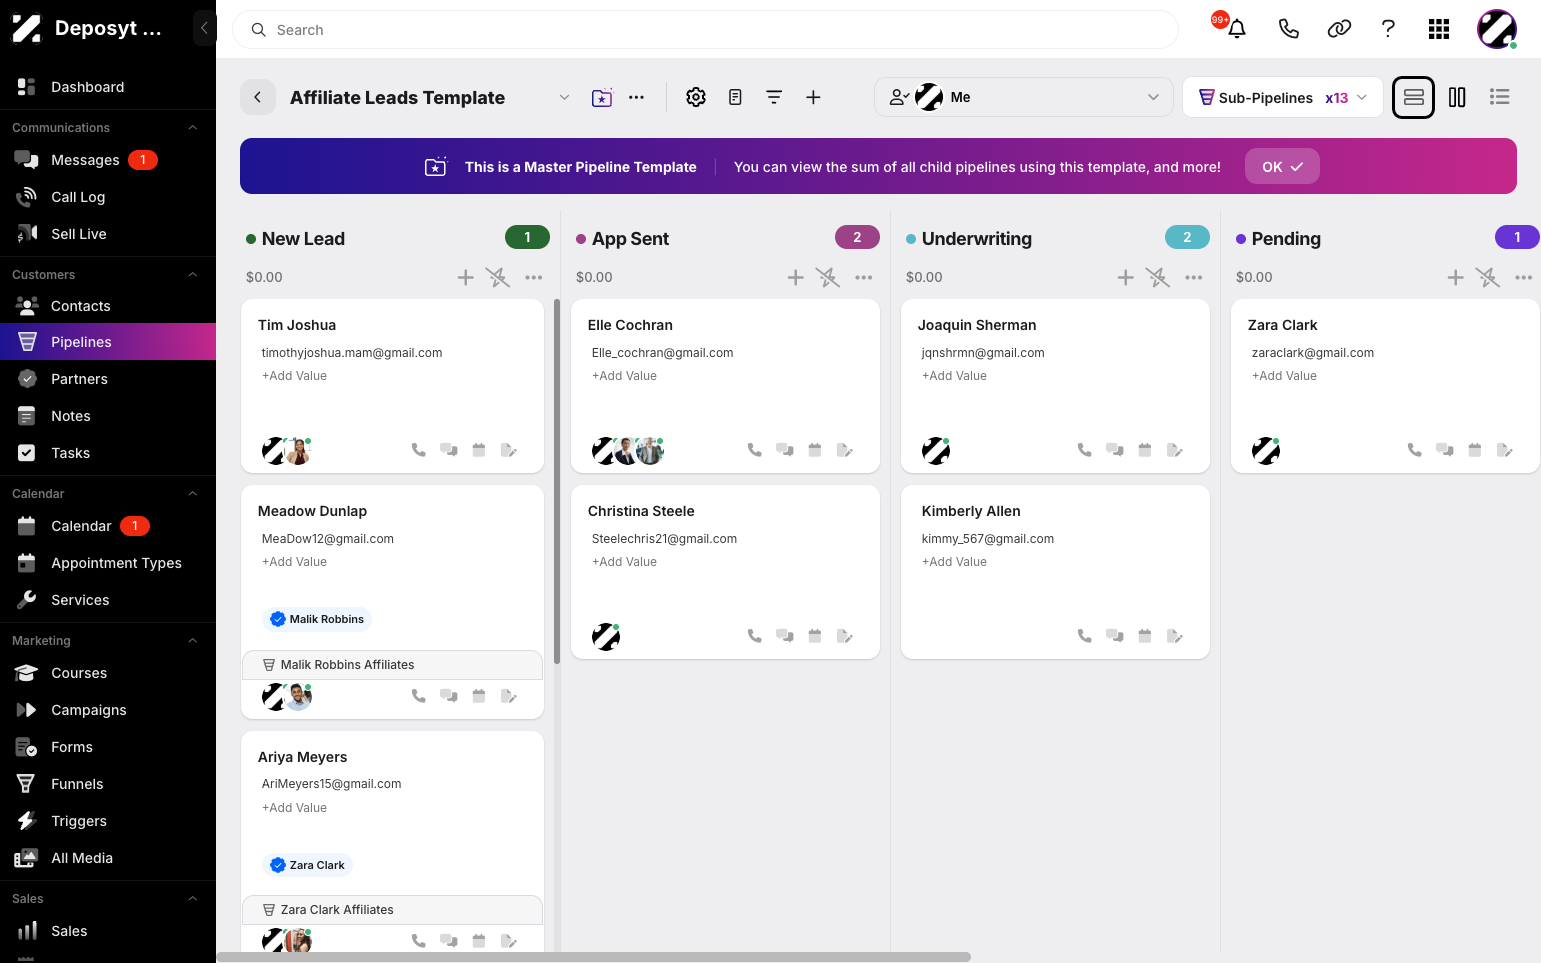Dismiss the banner with OK button
The image size is (1541, 963).
pyautogui.click(x=1282, y=166)
